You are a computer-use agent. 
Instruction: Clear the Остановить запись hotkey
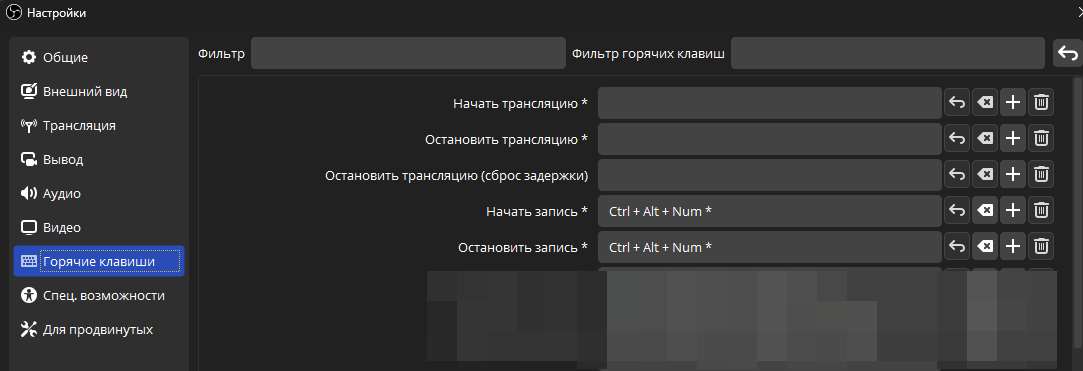coord(985,247)
